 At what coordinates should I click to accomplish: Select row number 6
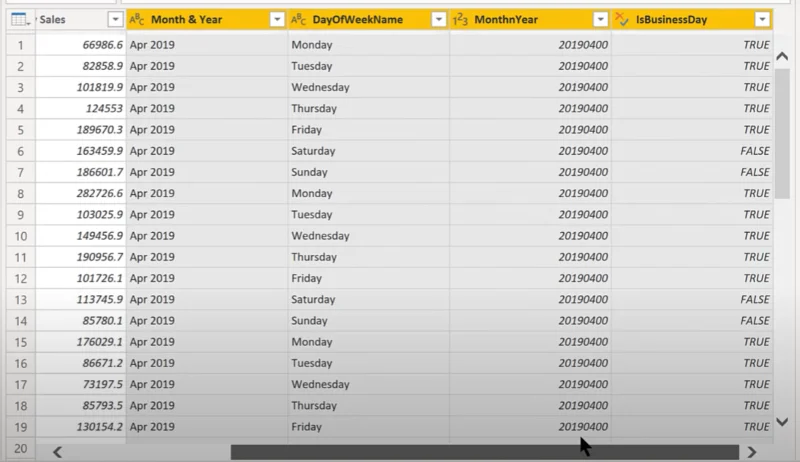click(20, 151)
